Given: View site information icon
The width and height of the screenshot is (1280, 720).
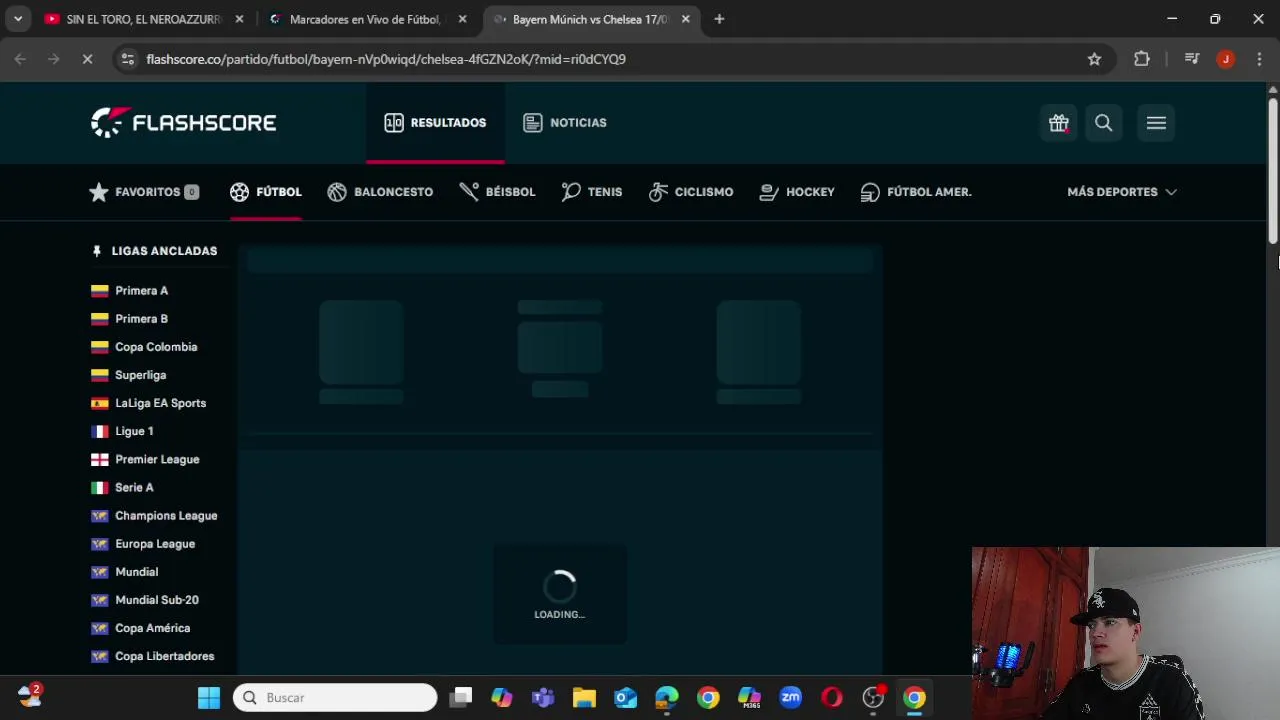Looking at the screenshot, I should pos(127,59).
